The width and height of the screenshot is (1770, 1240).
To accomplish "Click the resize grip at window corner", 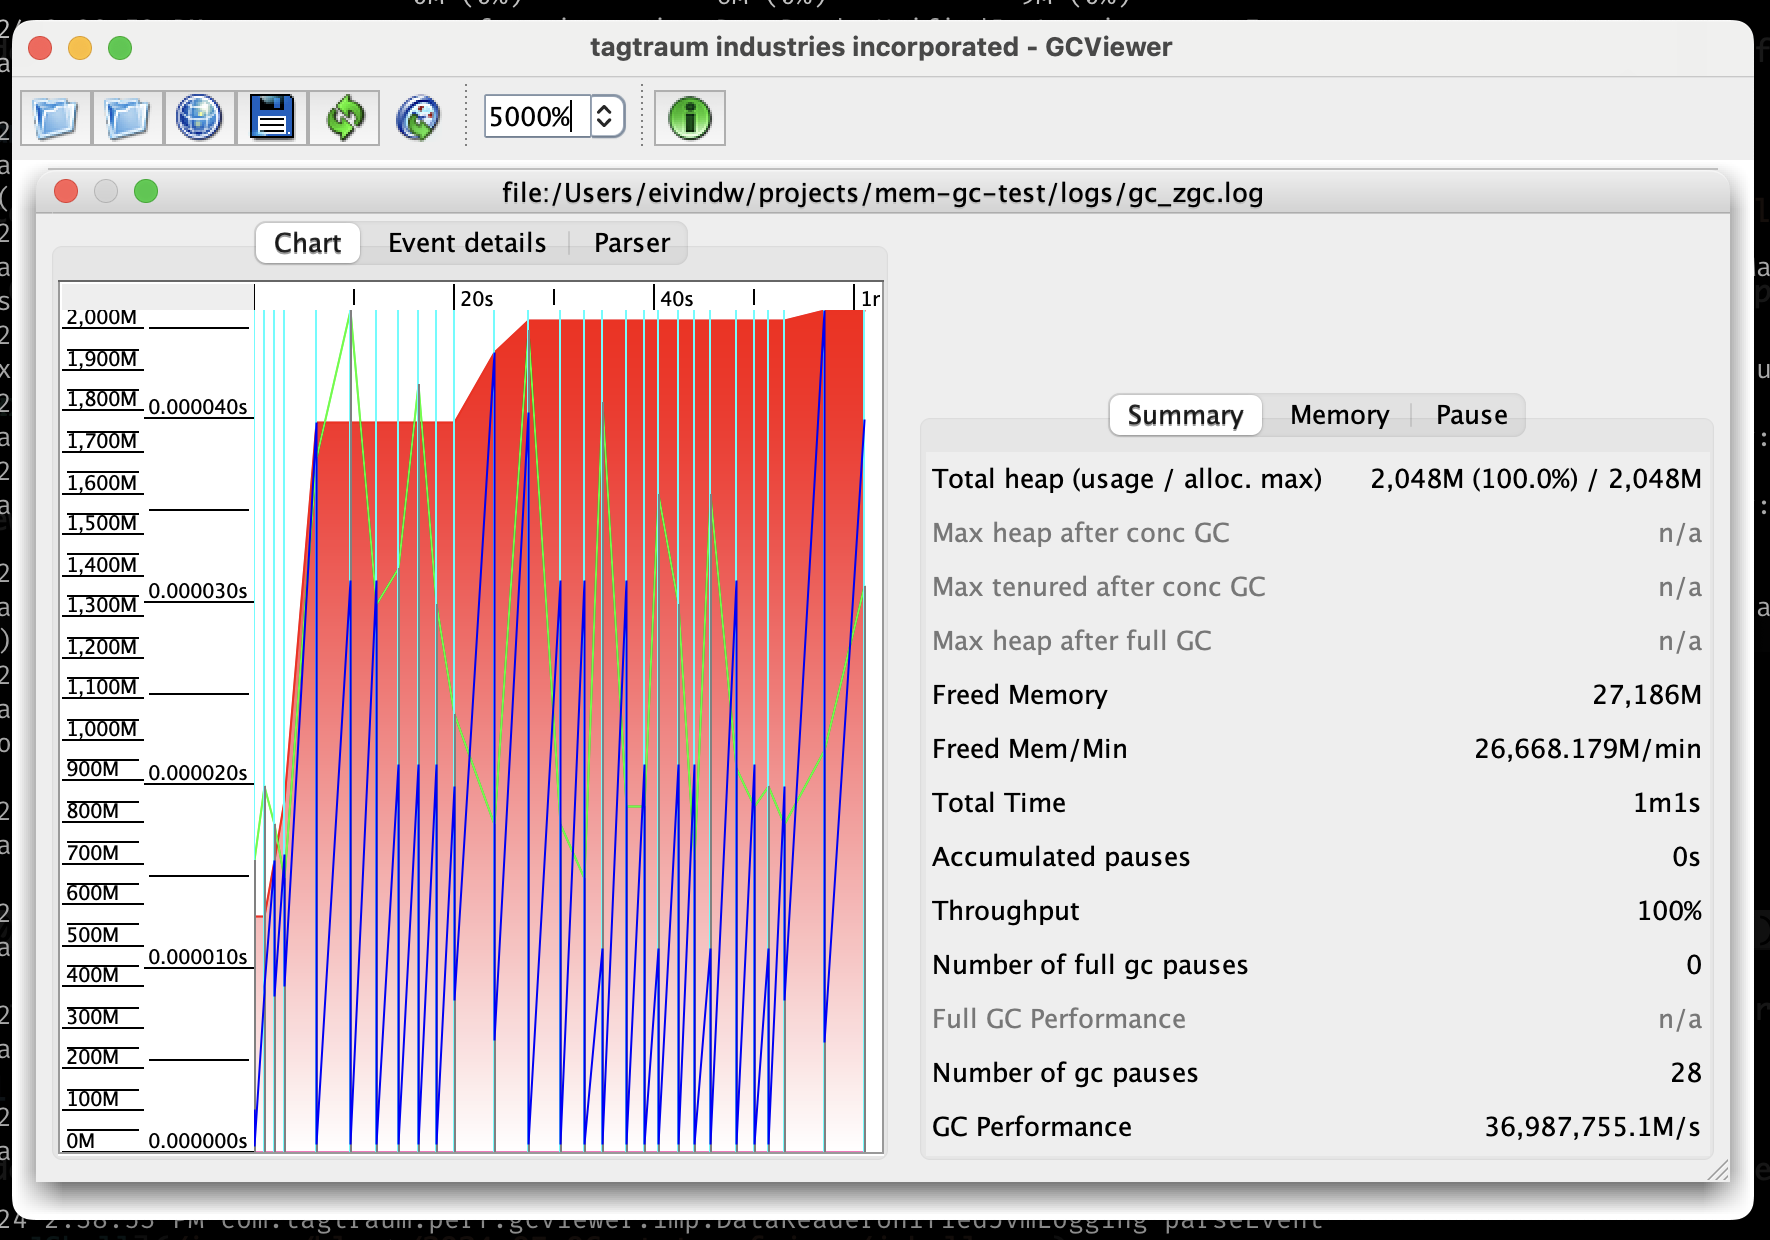I will pos(1718,1170).
